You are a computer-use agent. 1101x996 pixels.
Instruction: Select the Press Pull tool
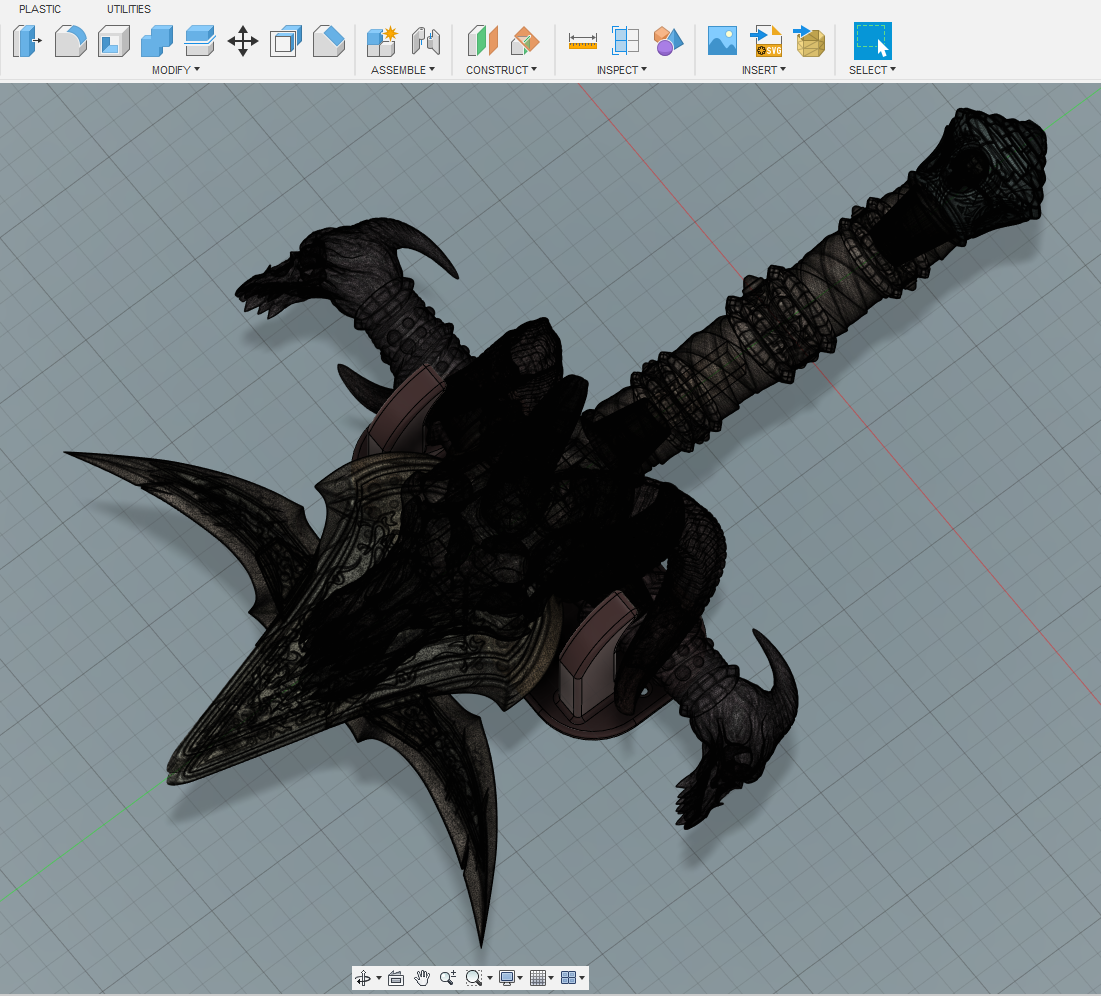[27, 41]
